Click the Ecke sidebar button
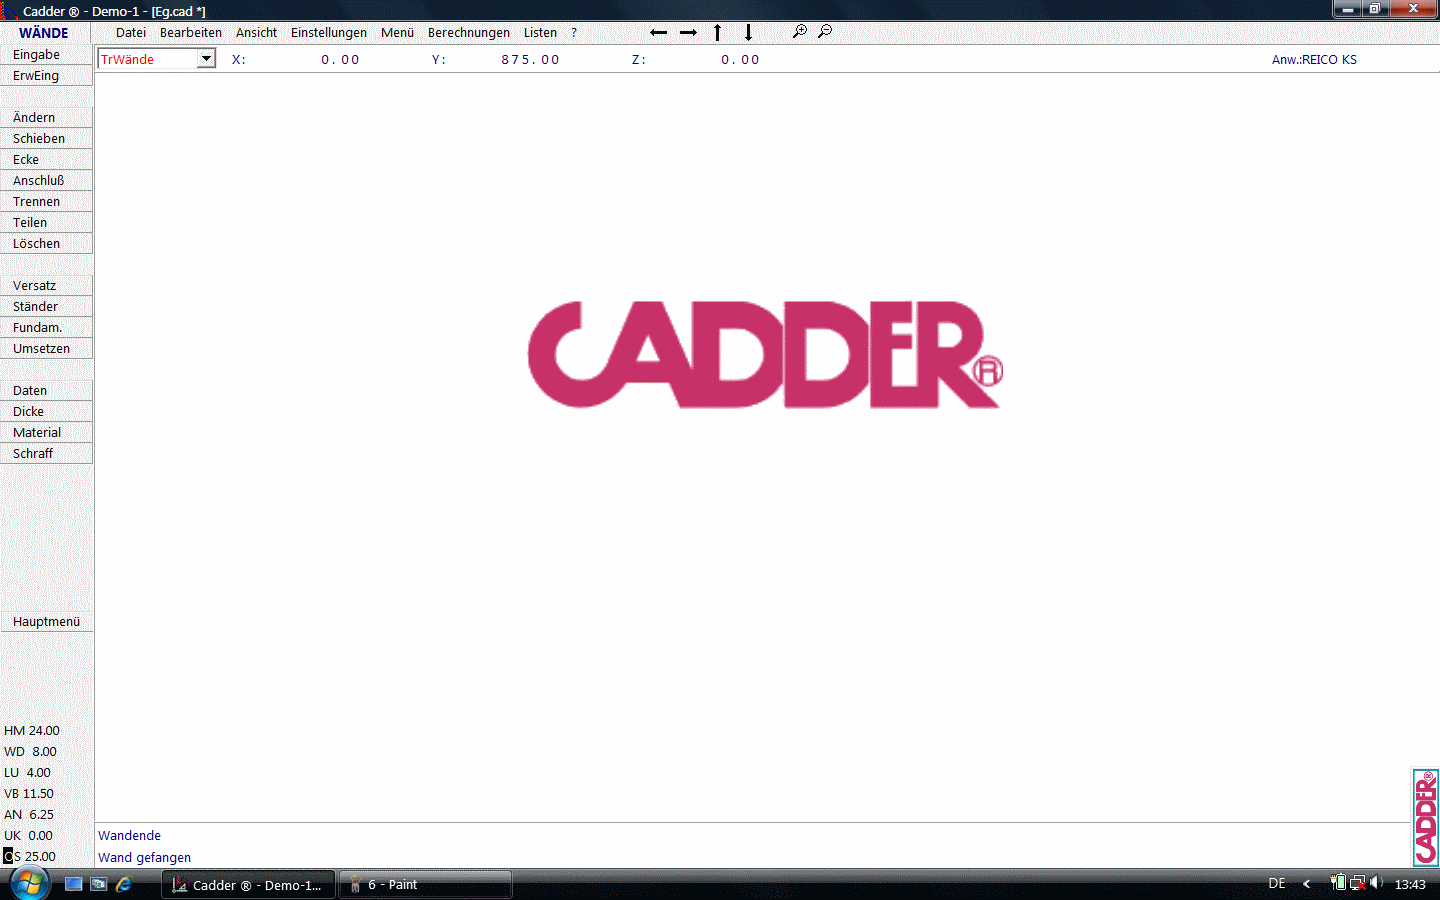The width and height of the screenshot is (1440, 900). (47, 160)
